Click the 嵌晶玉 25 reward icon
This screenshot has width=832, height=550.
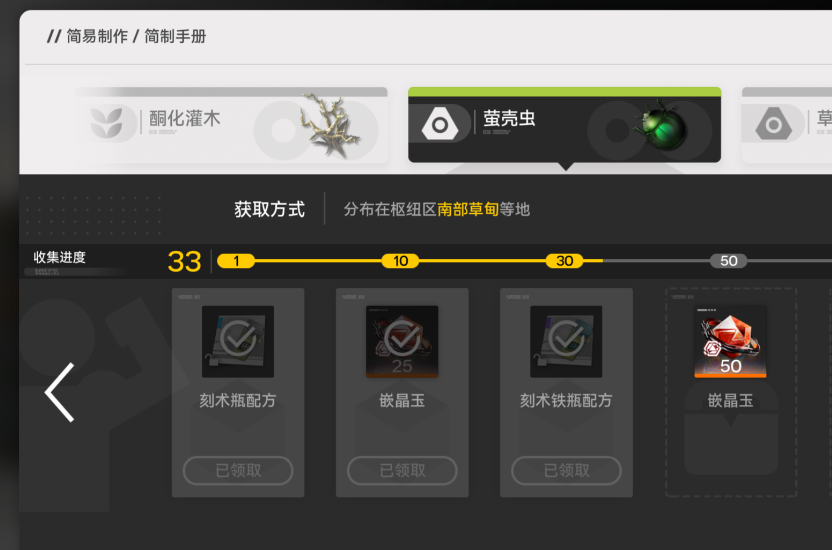tap(402, 342)
